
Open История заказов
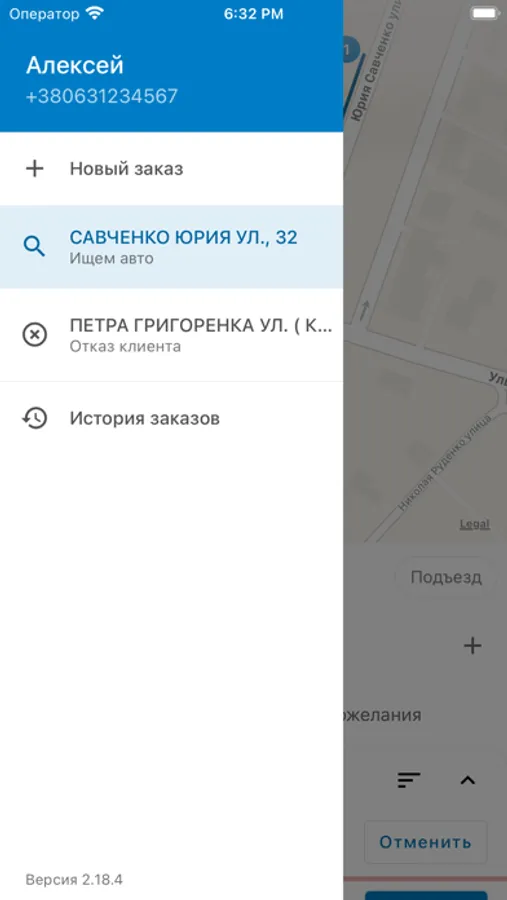(x=172, y=418)
